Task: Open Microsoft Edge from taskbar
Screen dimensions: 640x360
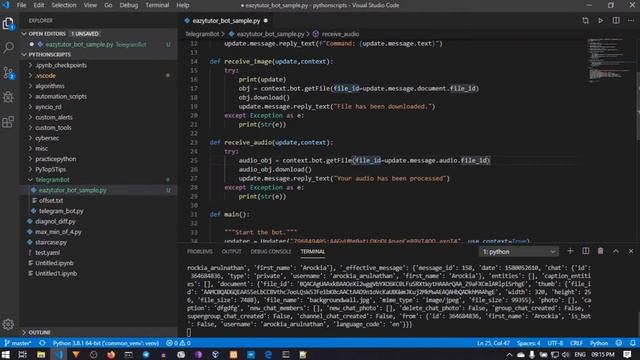Action: [268, 355]
